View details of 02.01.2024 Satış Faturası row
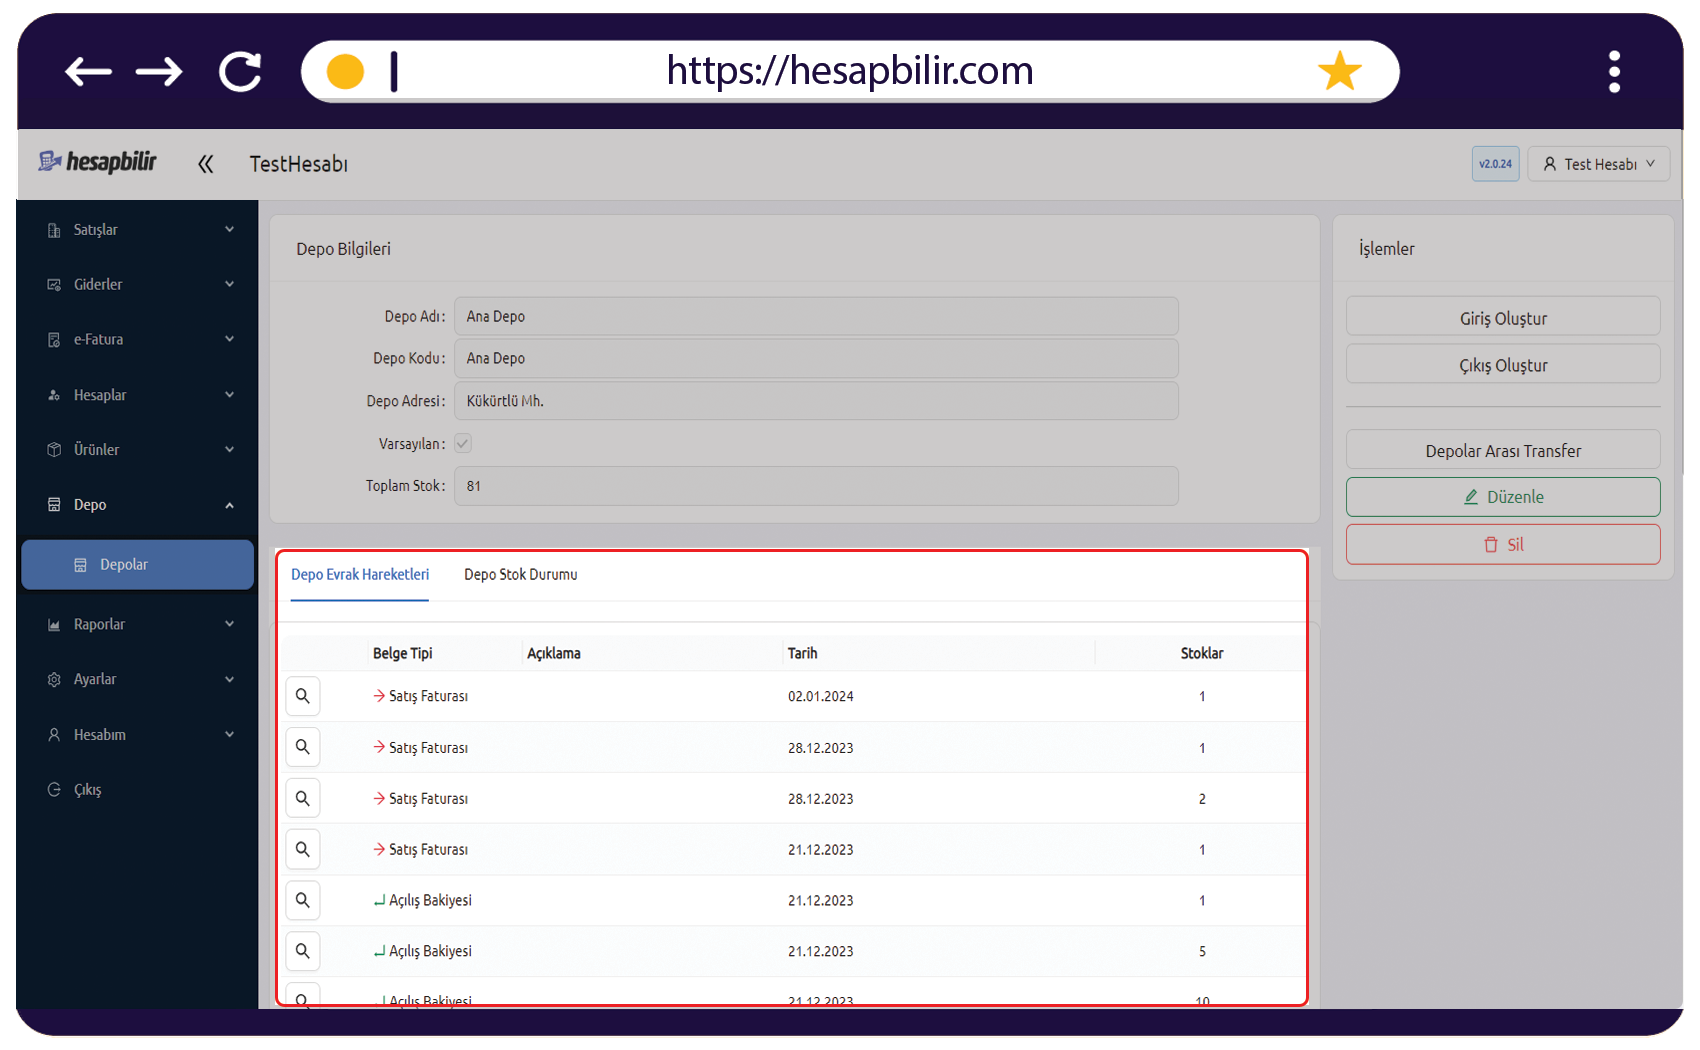The width and height of the screenshot is (1700, 1050). pyautogui.click(x=303, y=696)
